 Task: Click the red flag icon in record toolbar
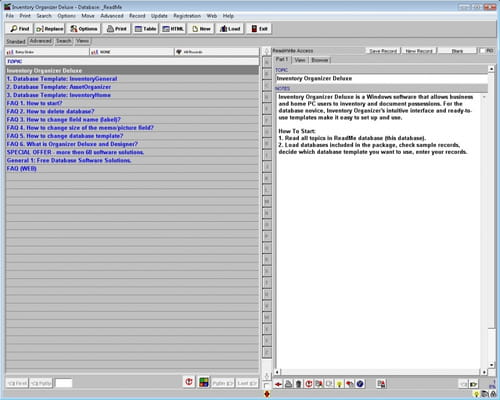349,384
